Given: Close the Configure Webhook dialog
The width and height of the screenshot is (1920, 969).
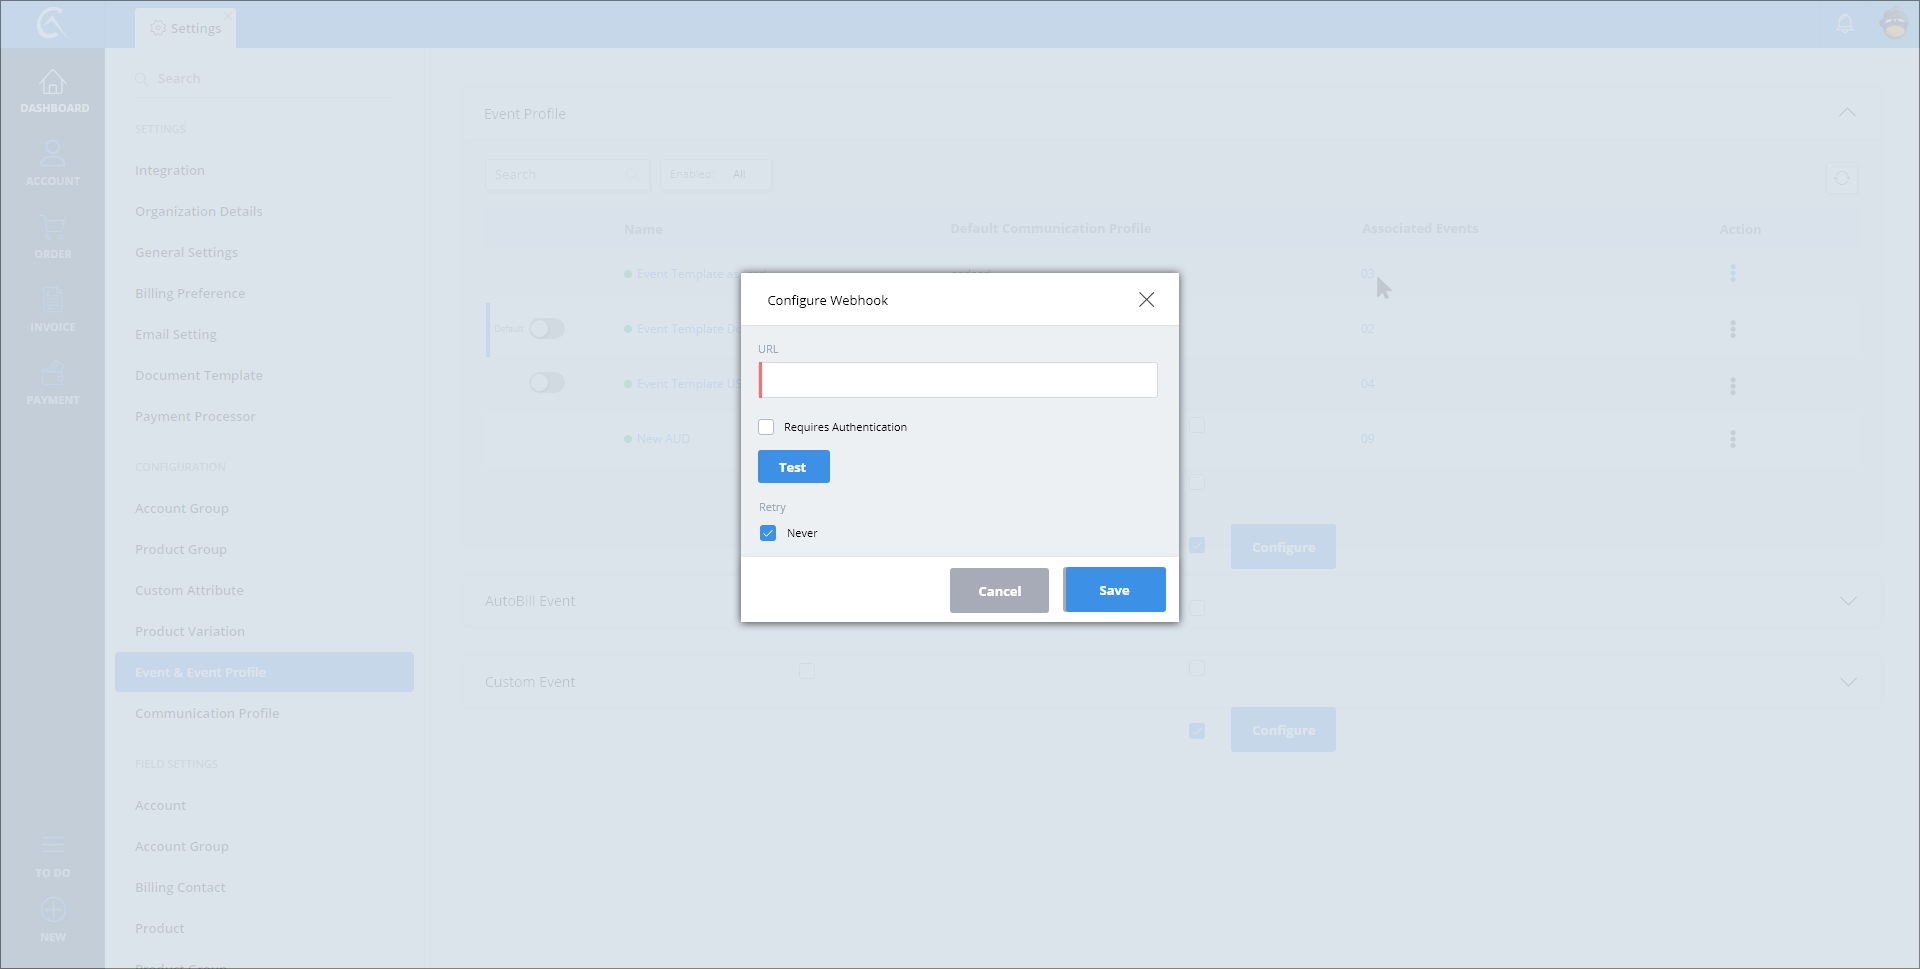Looking at the screenshot, I should point(1146,300).
